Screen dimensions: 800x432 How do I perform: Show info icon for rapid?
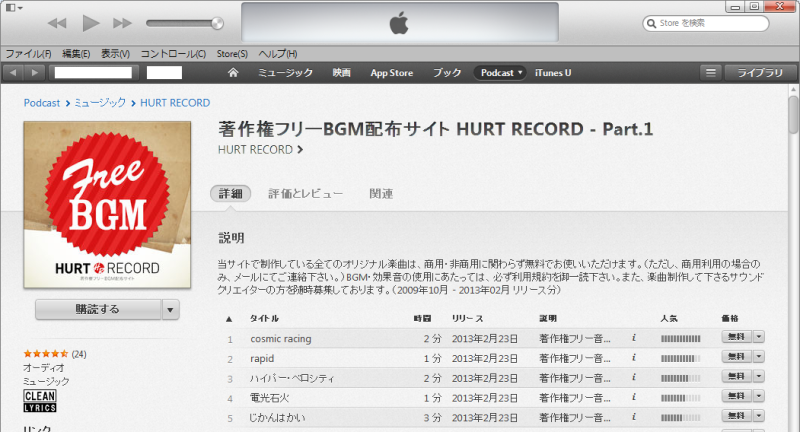click(x=634, y=358)
